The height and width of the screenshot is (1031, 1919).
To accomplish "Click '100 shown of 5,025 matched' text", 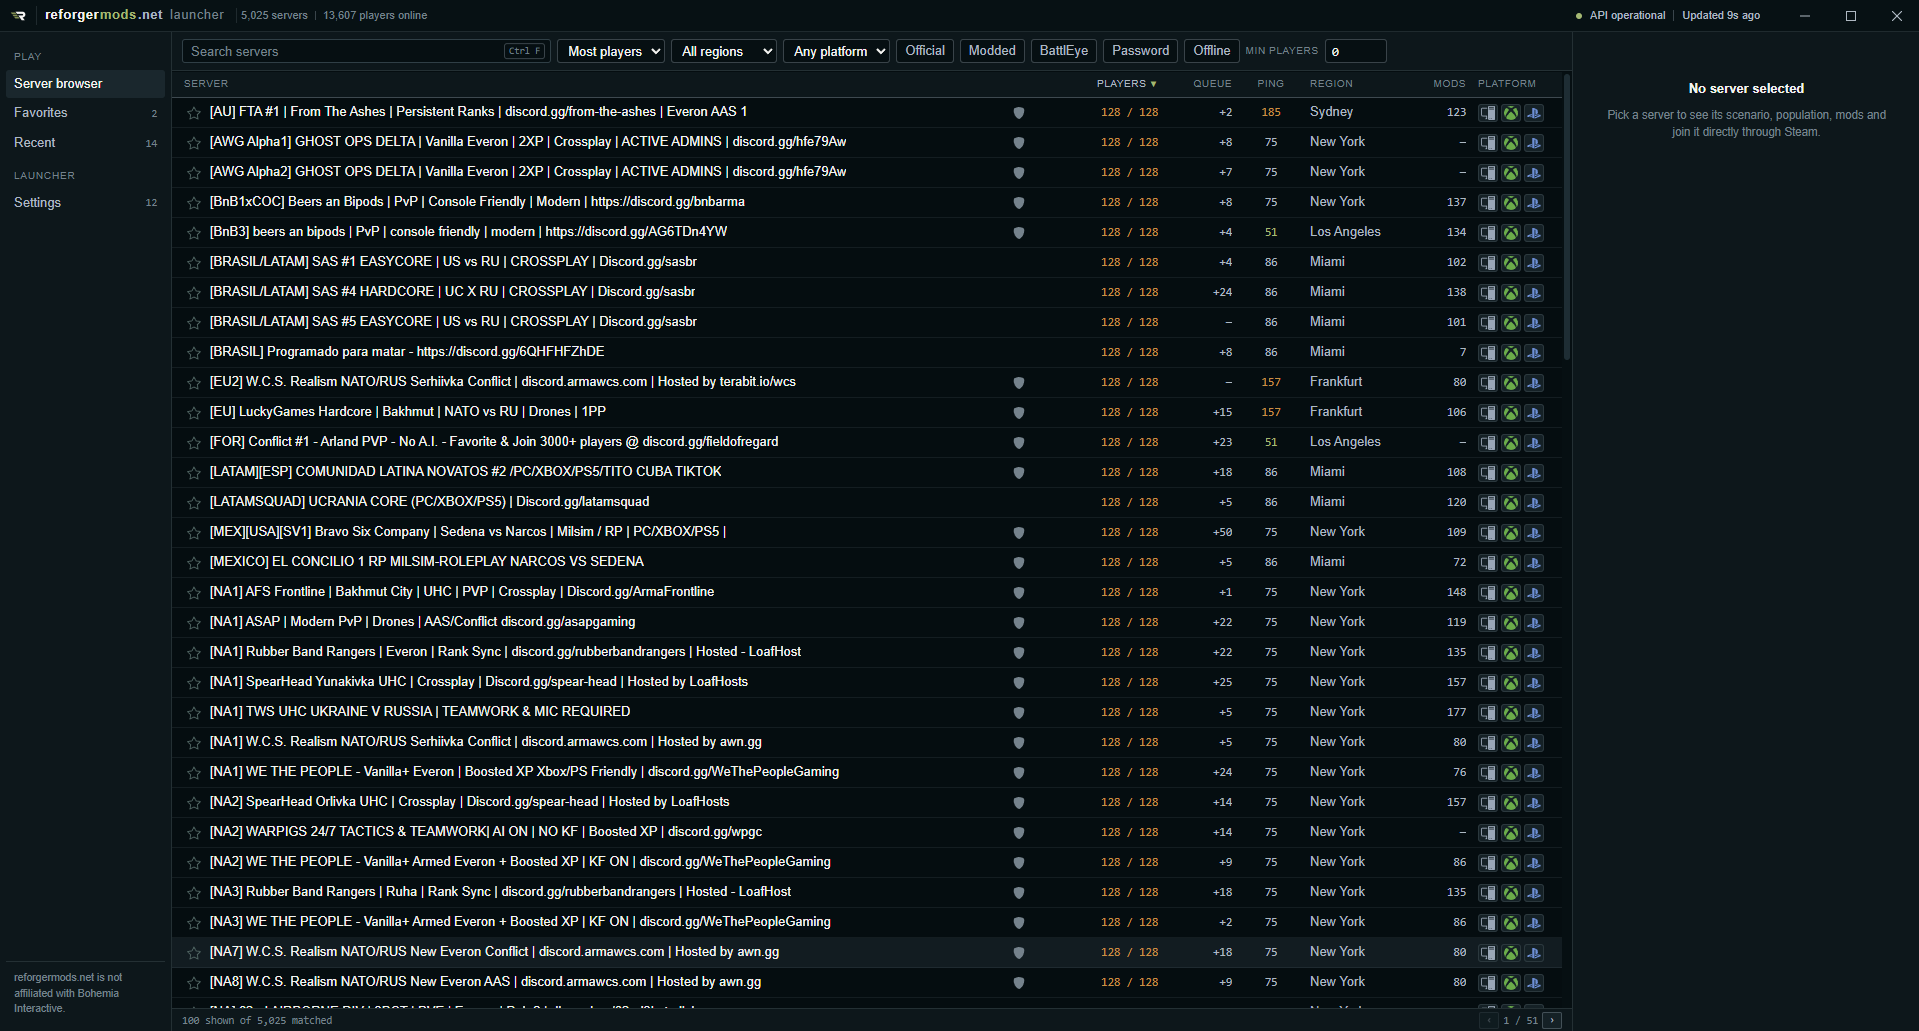I will pyautogui.click(x=257, y=1021).
